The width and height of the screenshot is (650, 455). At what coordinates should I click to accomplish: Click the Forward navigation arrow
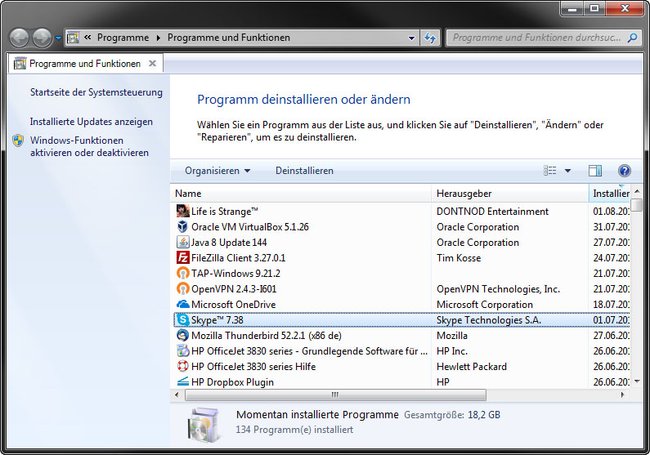tap(42, 38)
